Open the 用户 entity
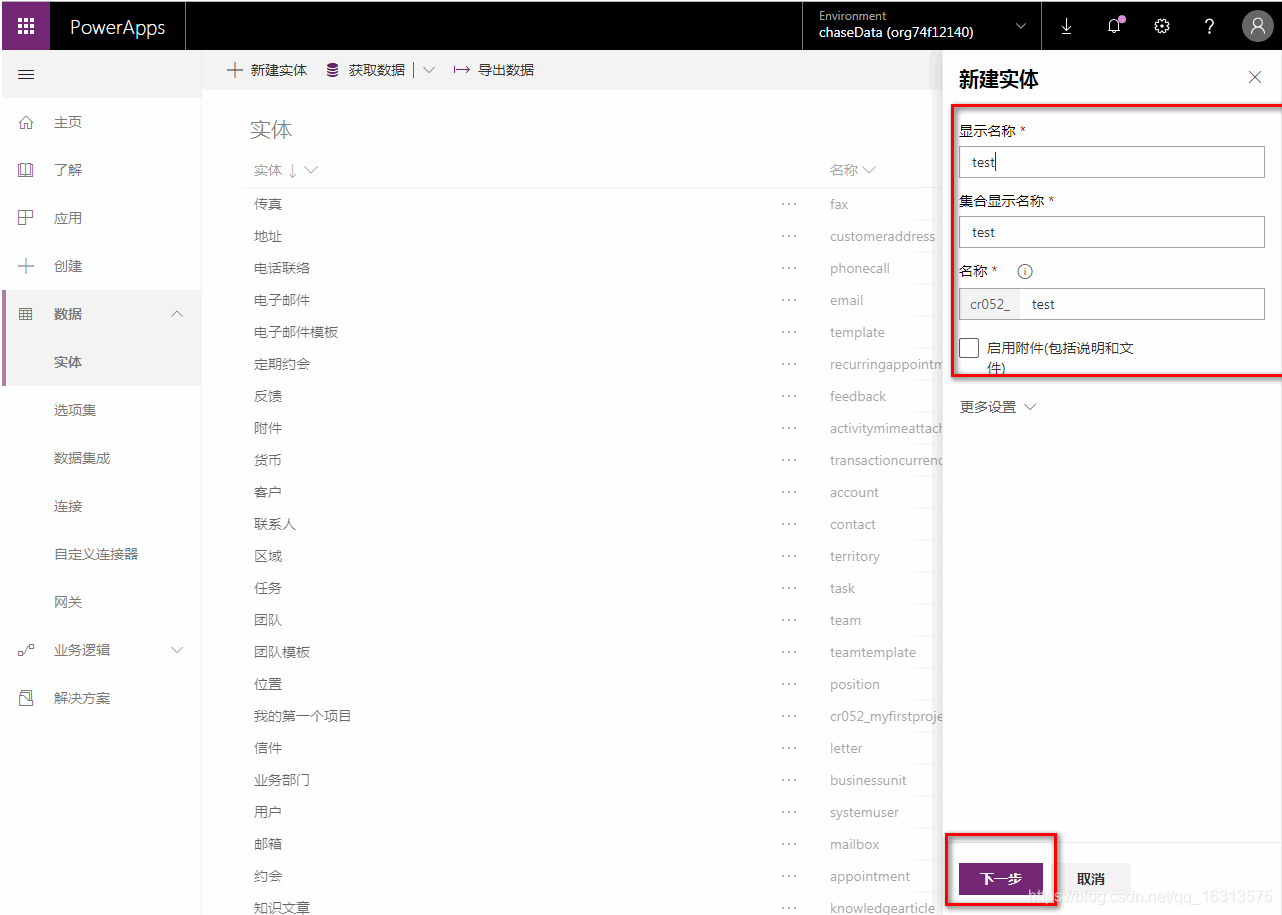Image resolution: width=1282 pixels, height=915 pixels. coord(268,812)
